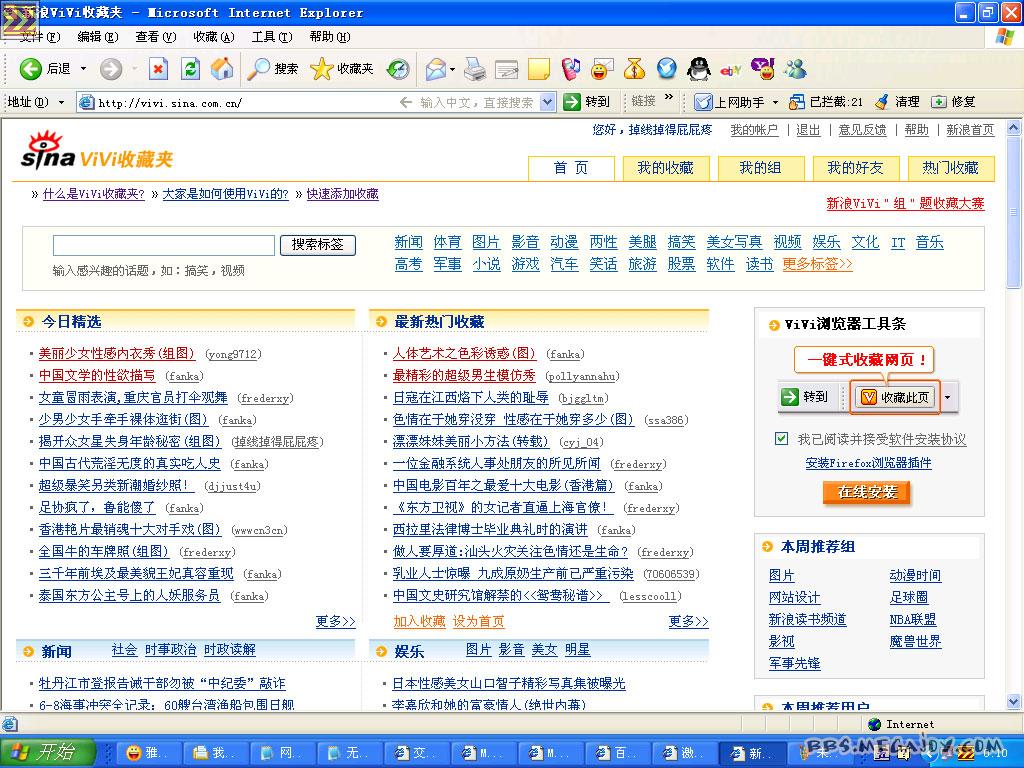Expand the 链接 links chevron
1024x768 pixels.
(x=668, y=98)
